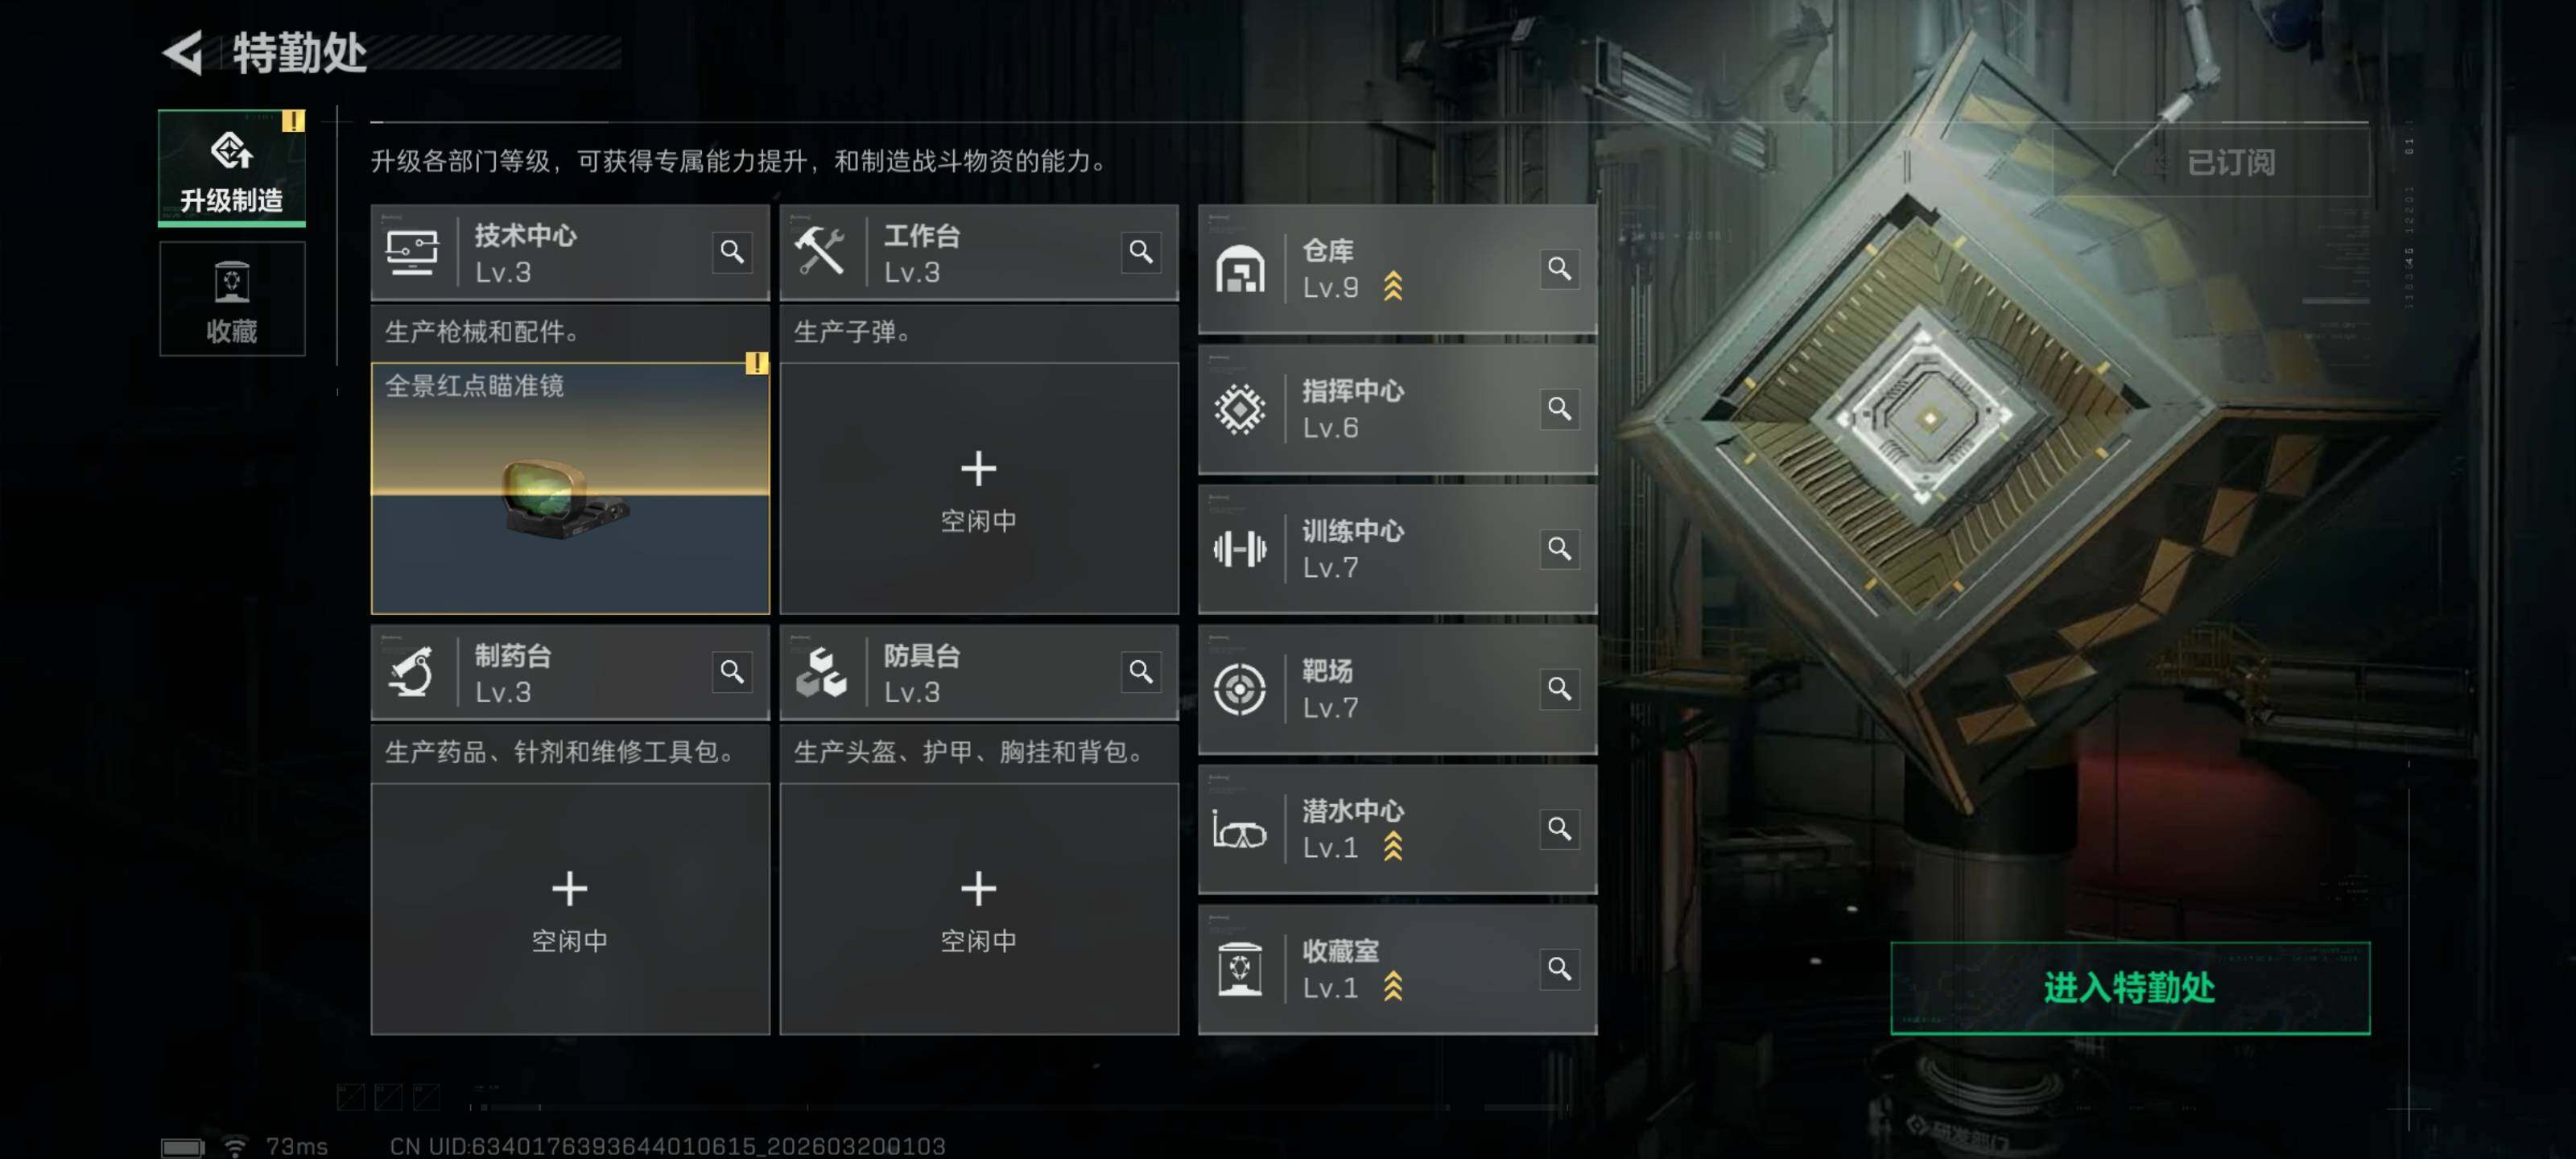
Task: Switch to the 升级制造 tab
Action: (232, 168)
